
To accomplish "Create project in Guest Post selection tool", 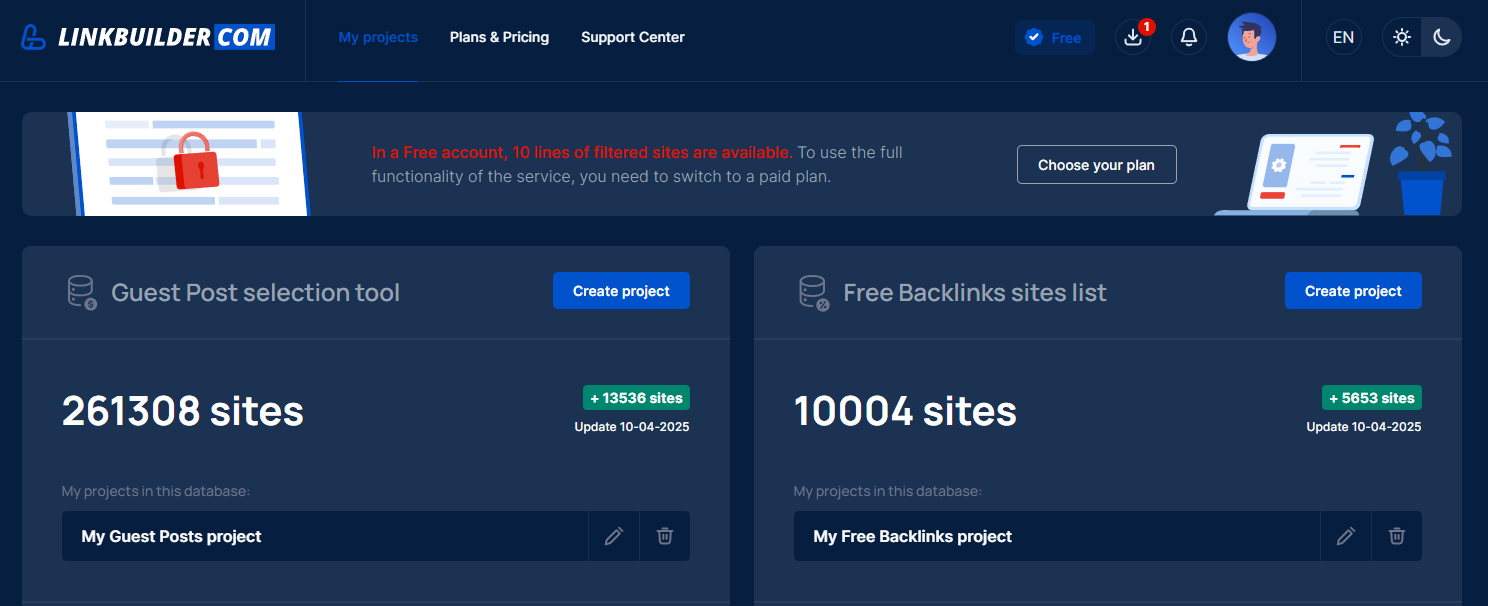I will pos(621,291).
